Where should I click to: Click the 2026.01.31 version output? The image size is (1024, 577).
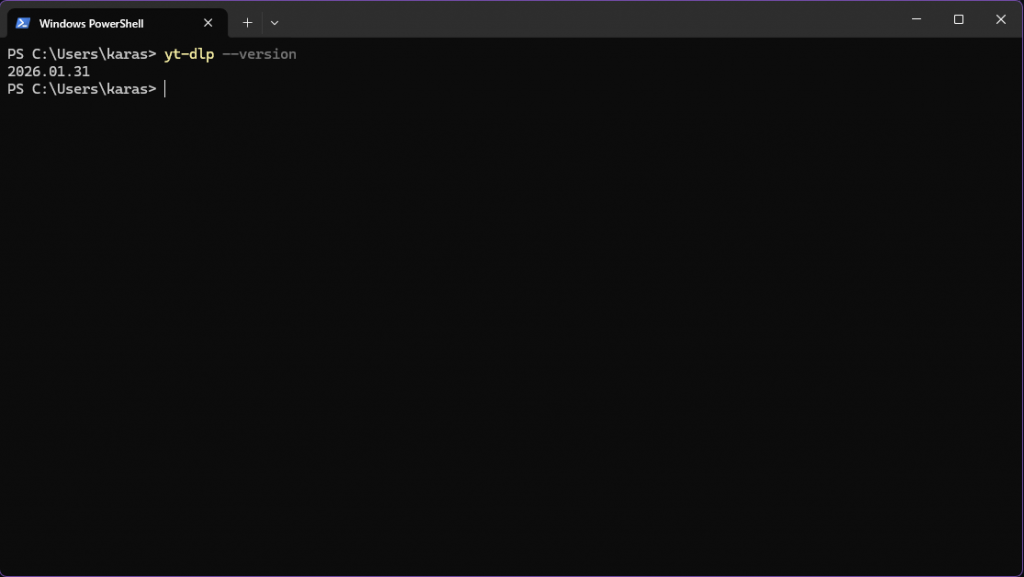48,72
